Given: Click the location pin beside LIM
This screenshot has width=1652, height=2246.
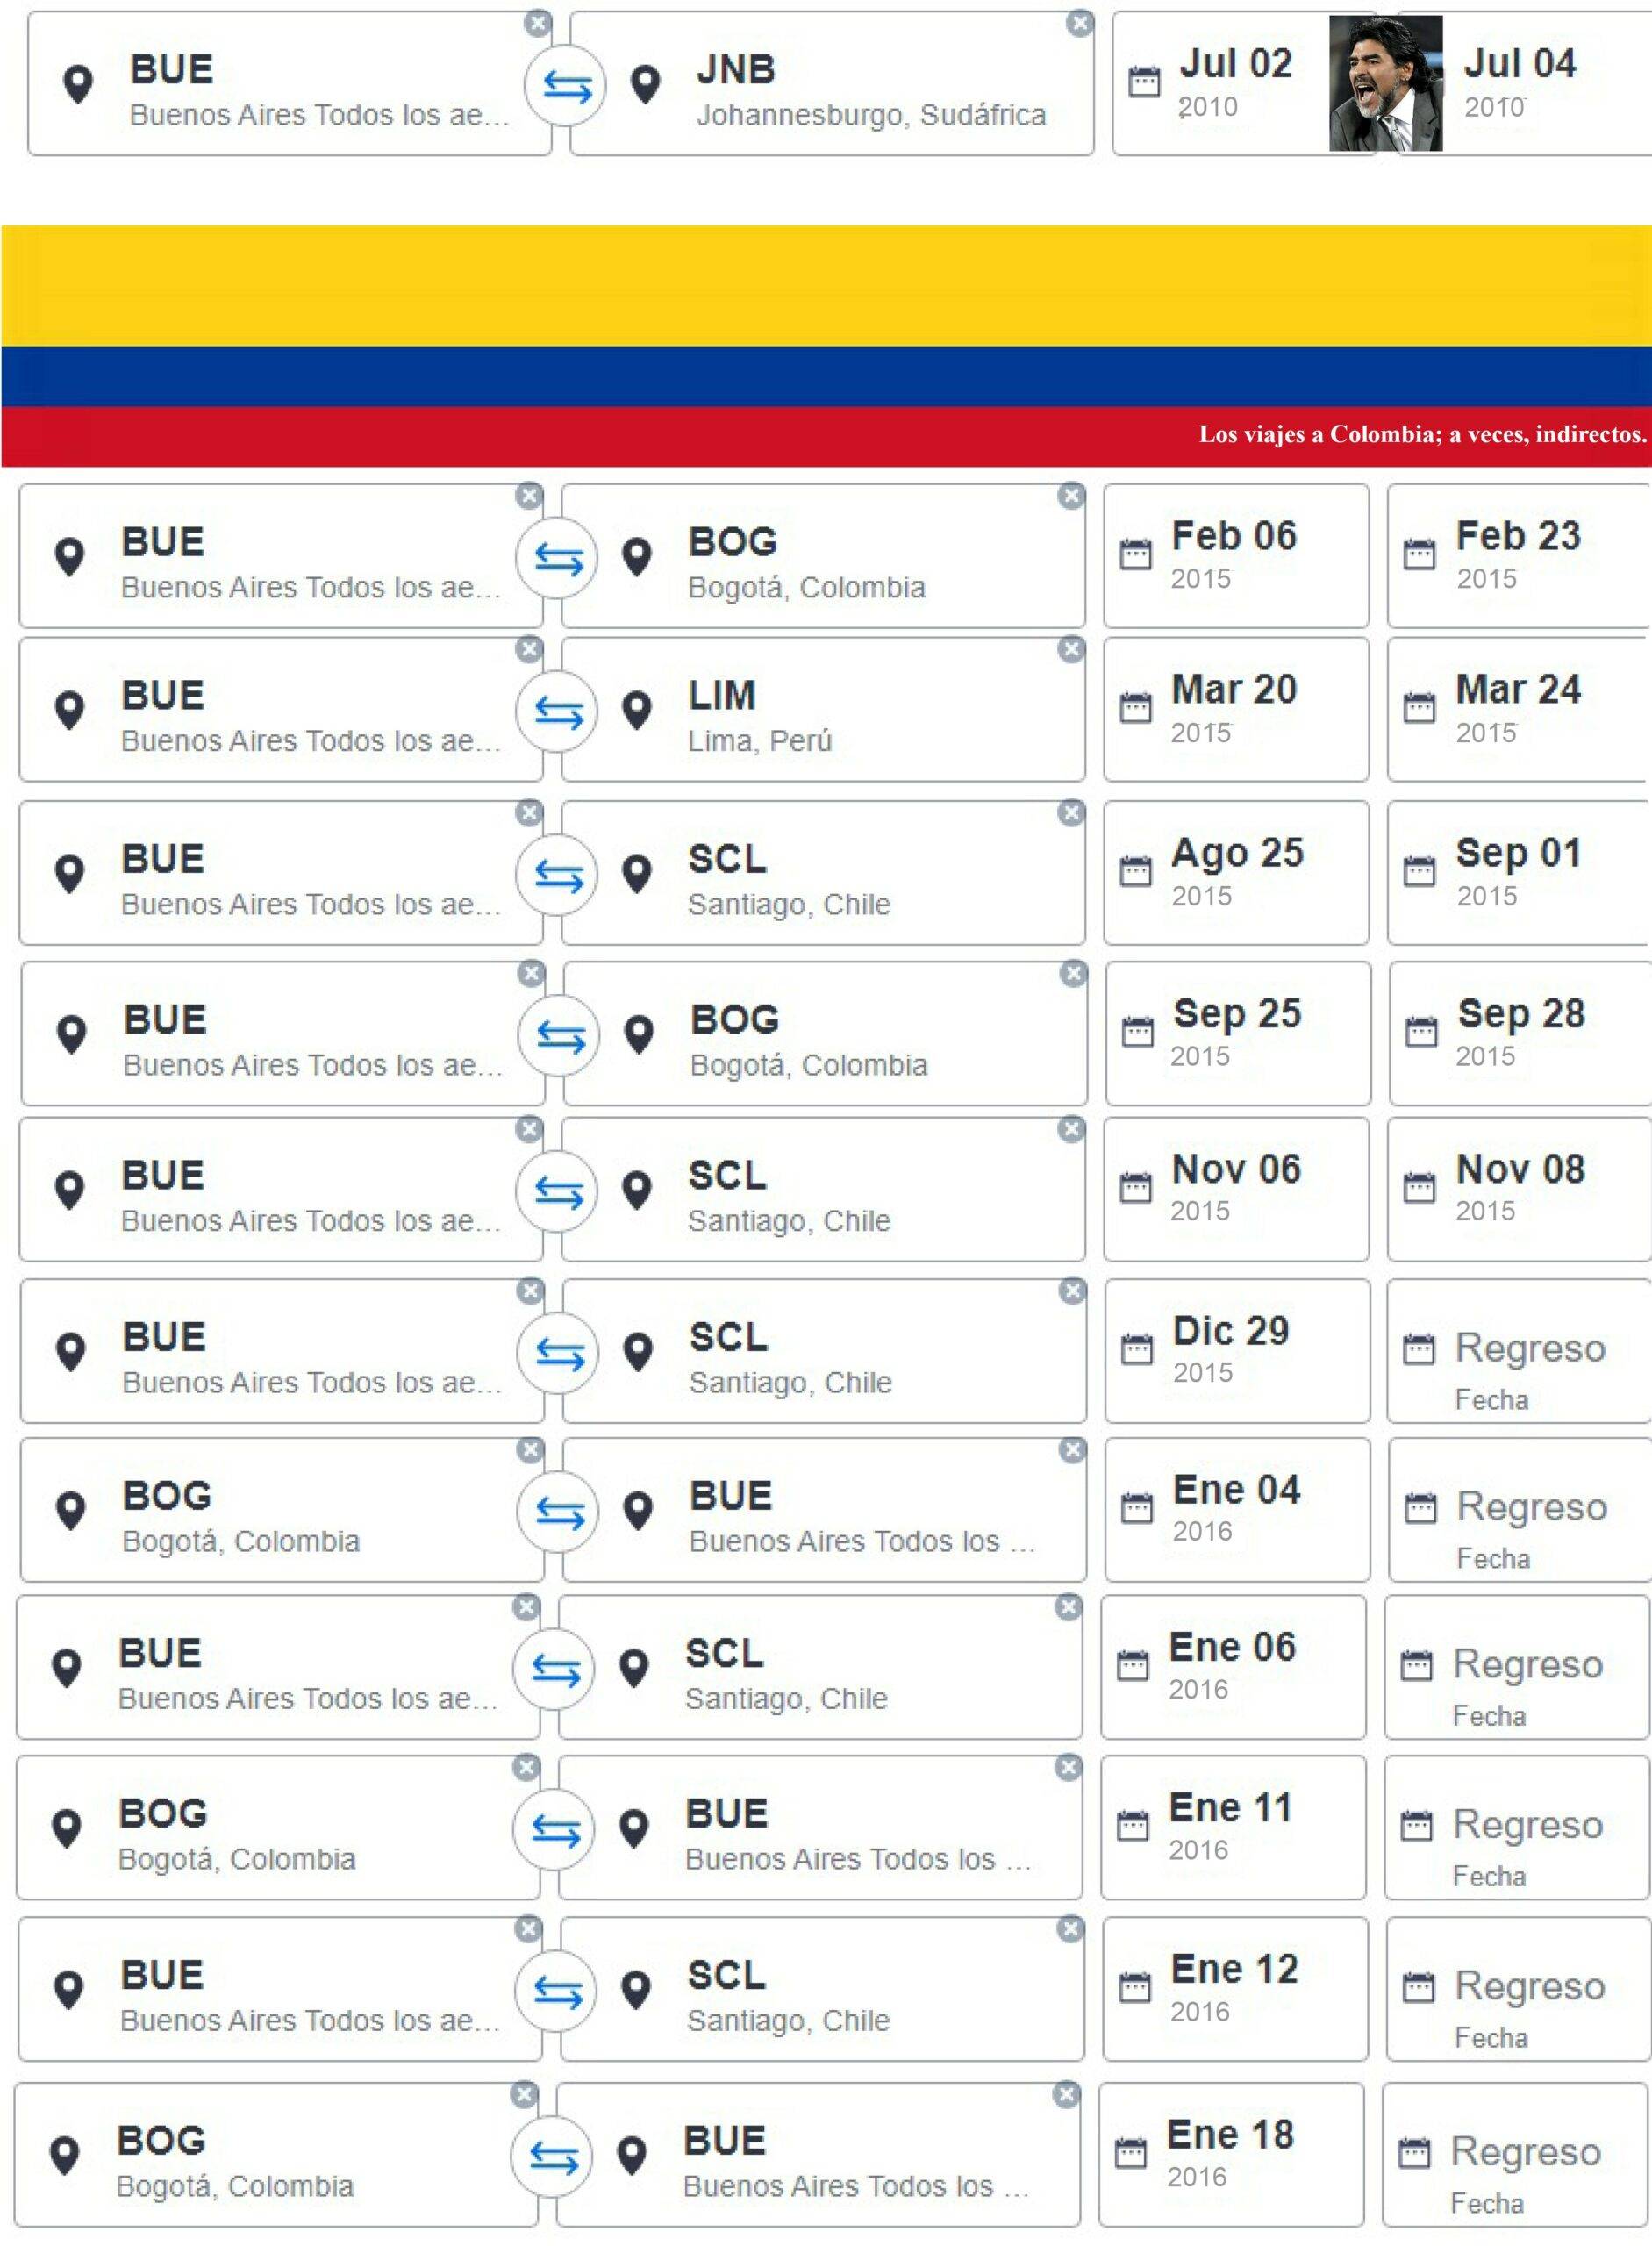Looking at the screenshot, I should tap(637, 710).
